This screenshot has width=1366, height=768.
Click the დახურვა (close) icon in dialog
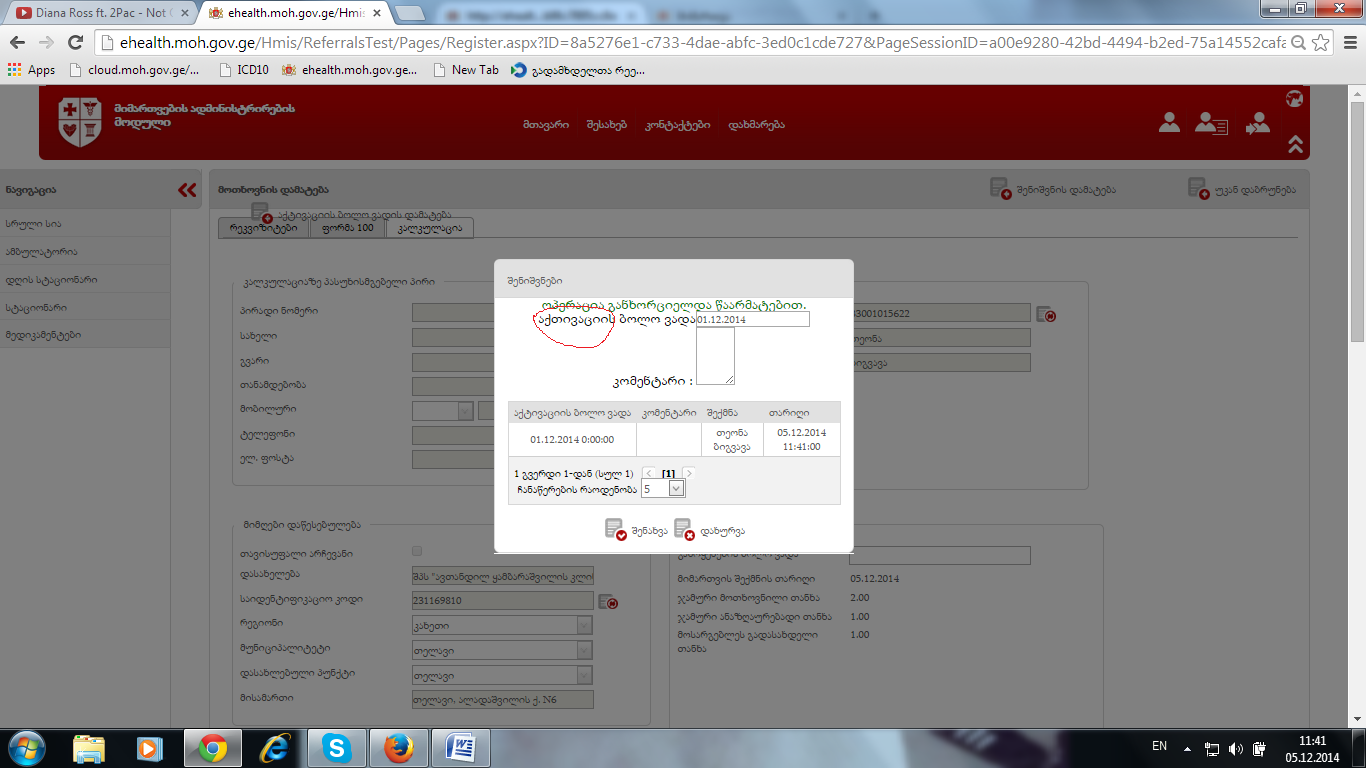pos(684,530)
